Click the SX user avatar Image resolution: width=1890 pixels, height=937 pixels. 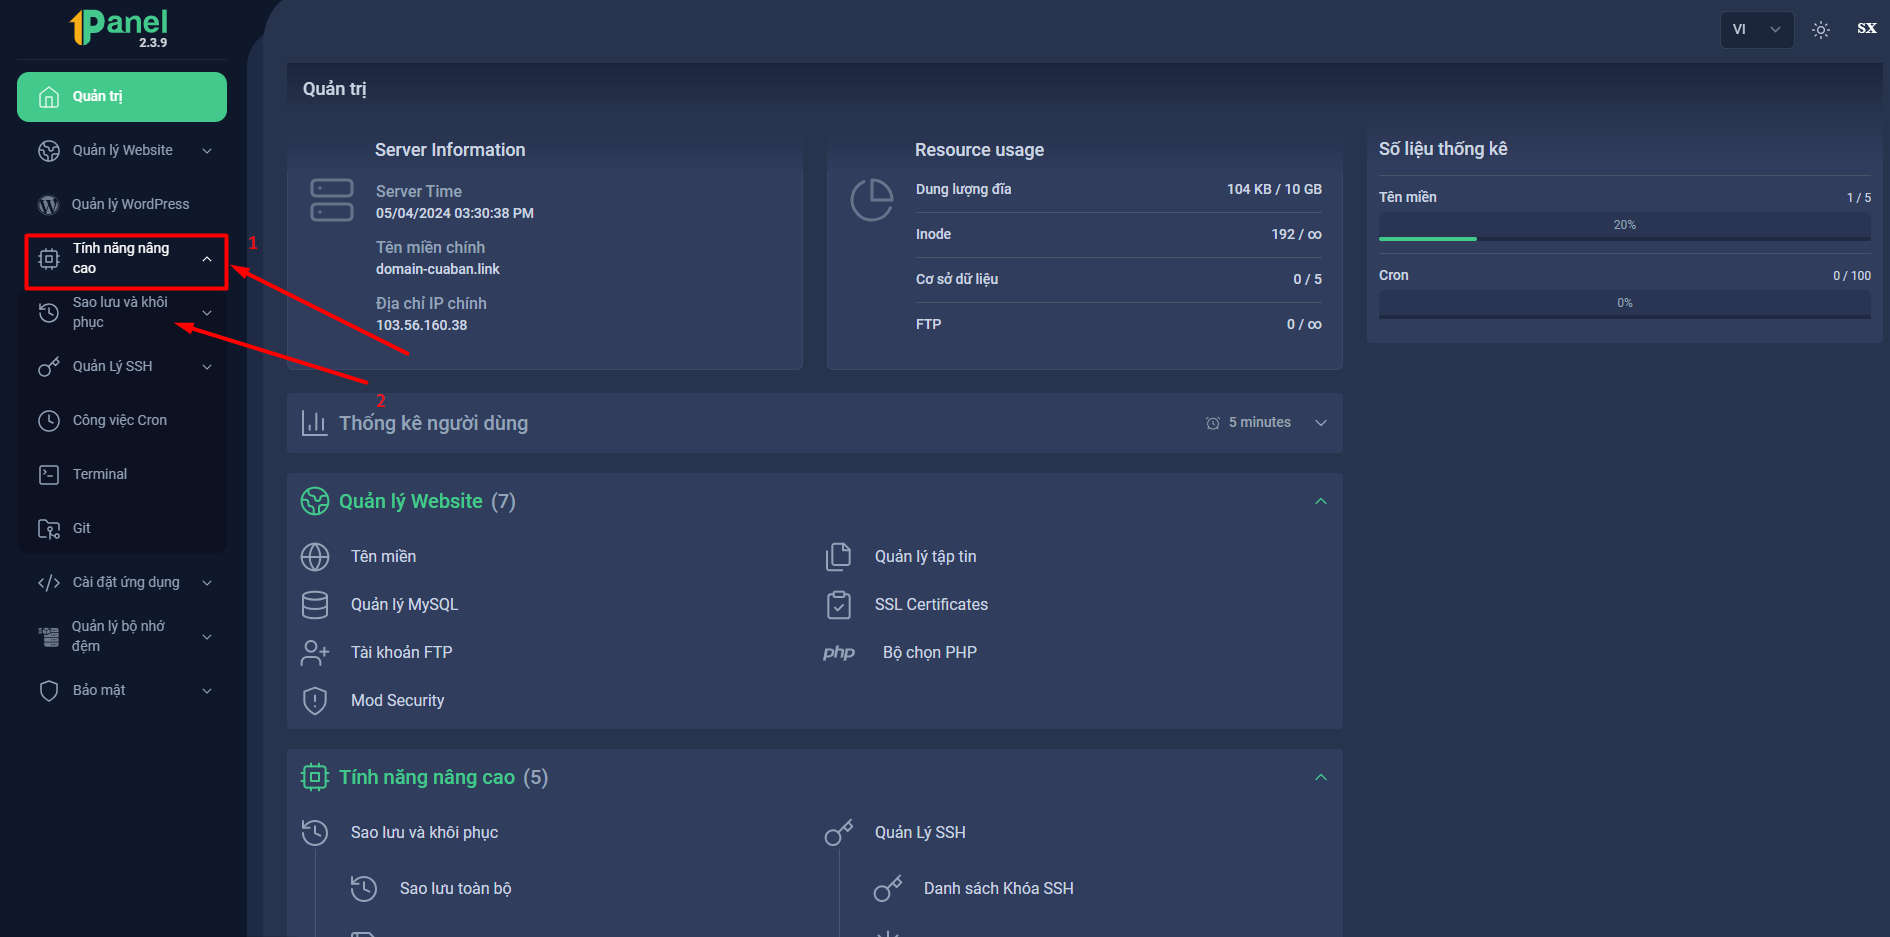tap(1866, 29)
